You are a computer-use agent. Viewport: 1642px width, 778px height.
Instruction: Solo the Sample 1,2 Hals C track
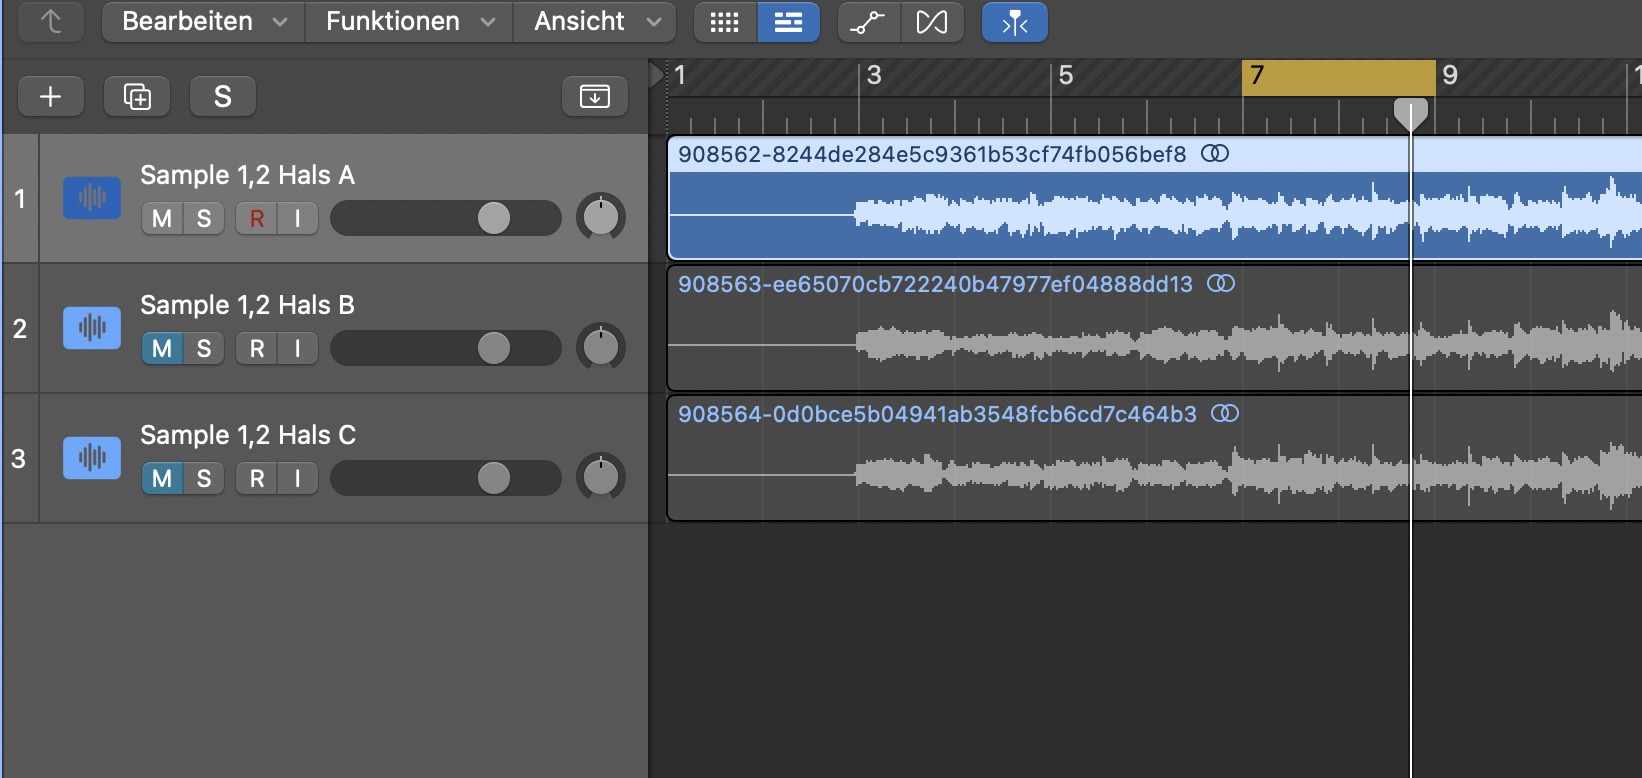point(204,478)
